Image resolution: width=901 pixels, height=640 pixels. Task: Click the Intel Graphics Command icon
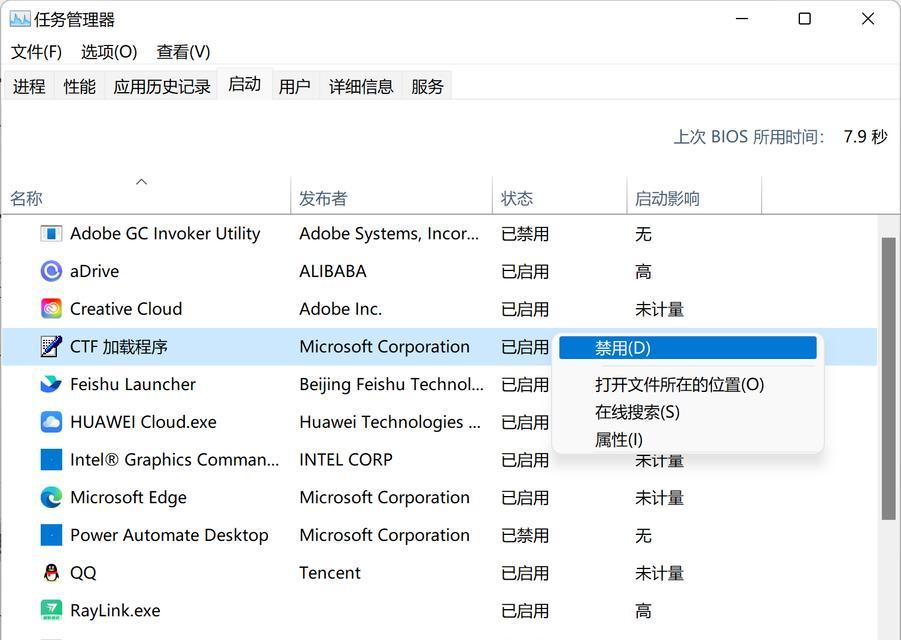51,460
